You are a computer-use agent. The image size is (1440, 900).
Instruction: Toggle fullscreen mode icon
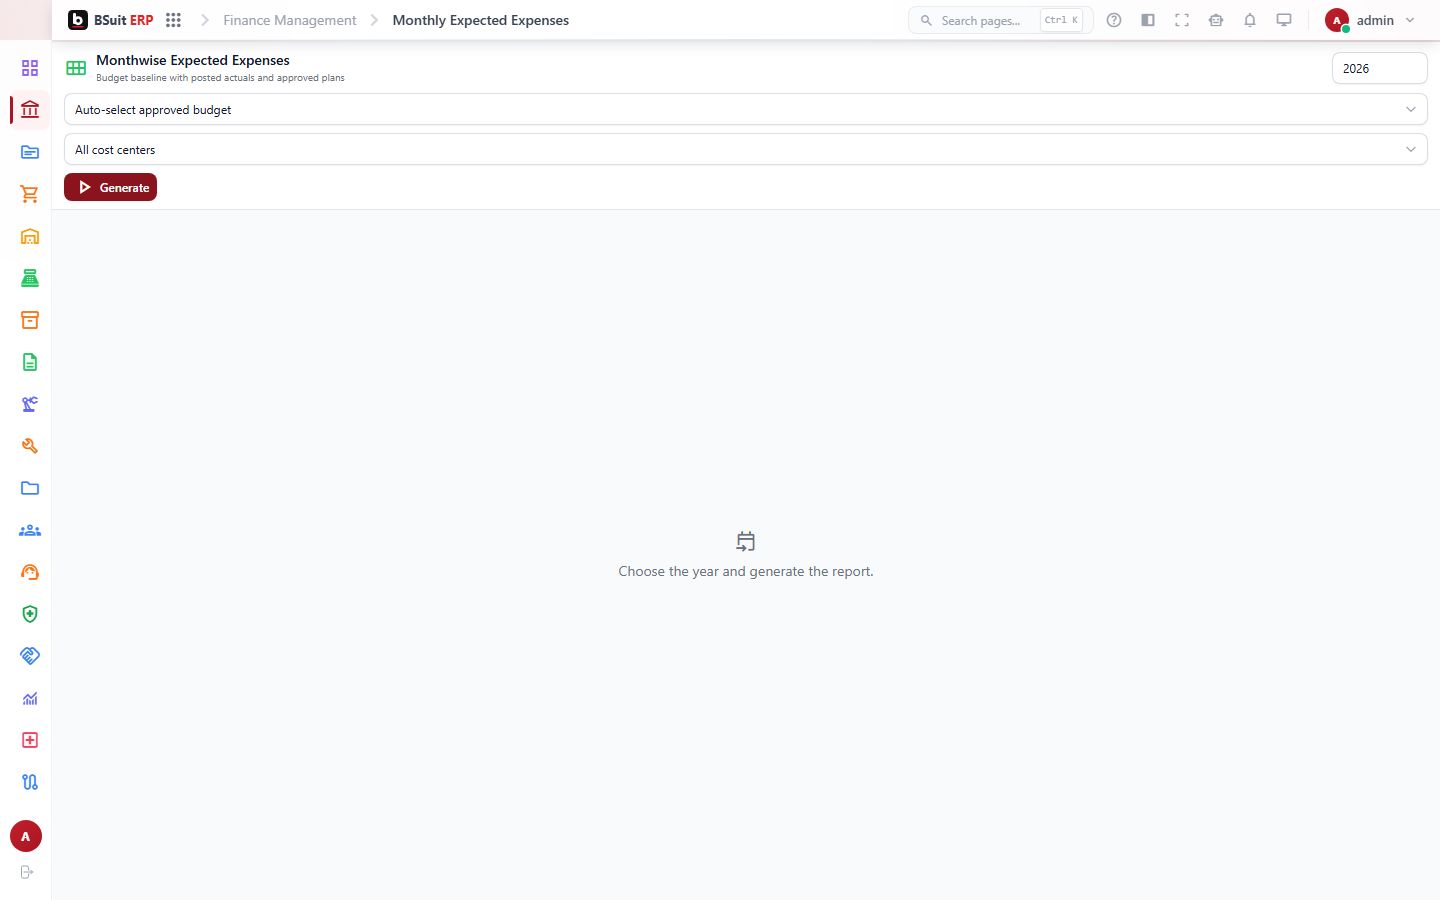pos(1182,20)
